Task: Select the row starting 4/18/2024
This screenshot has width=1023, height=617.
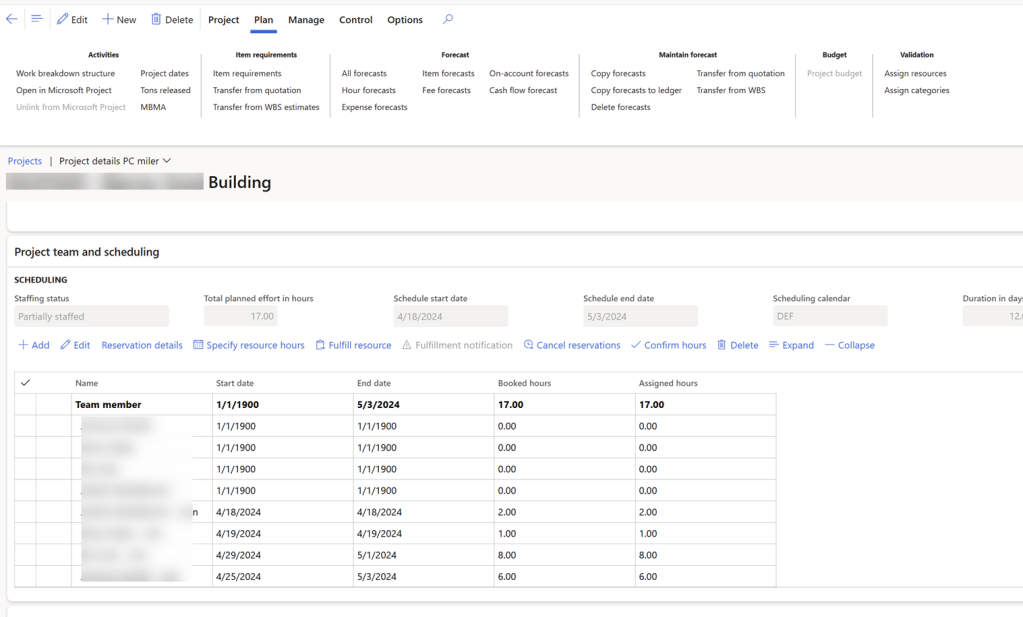Action: point(25,512)
